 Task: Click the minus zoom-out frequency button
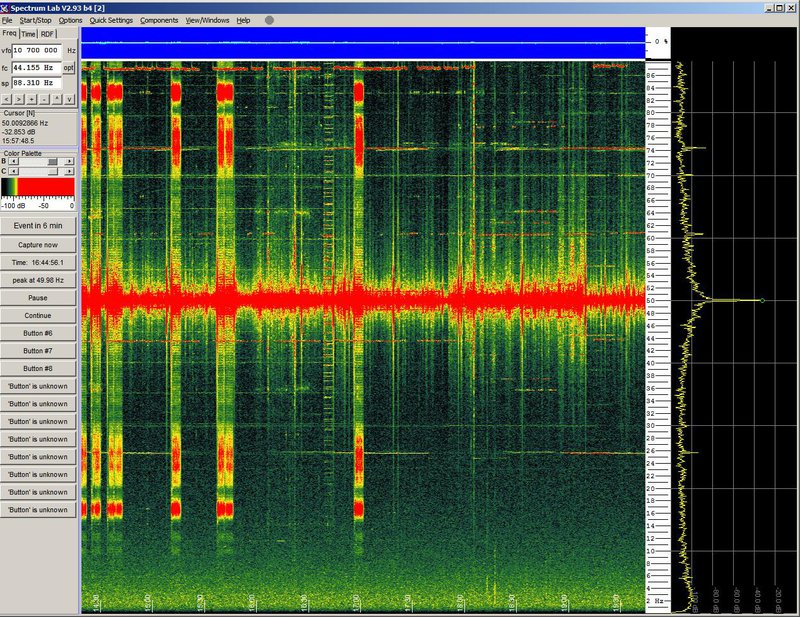[46, 99]
